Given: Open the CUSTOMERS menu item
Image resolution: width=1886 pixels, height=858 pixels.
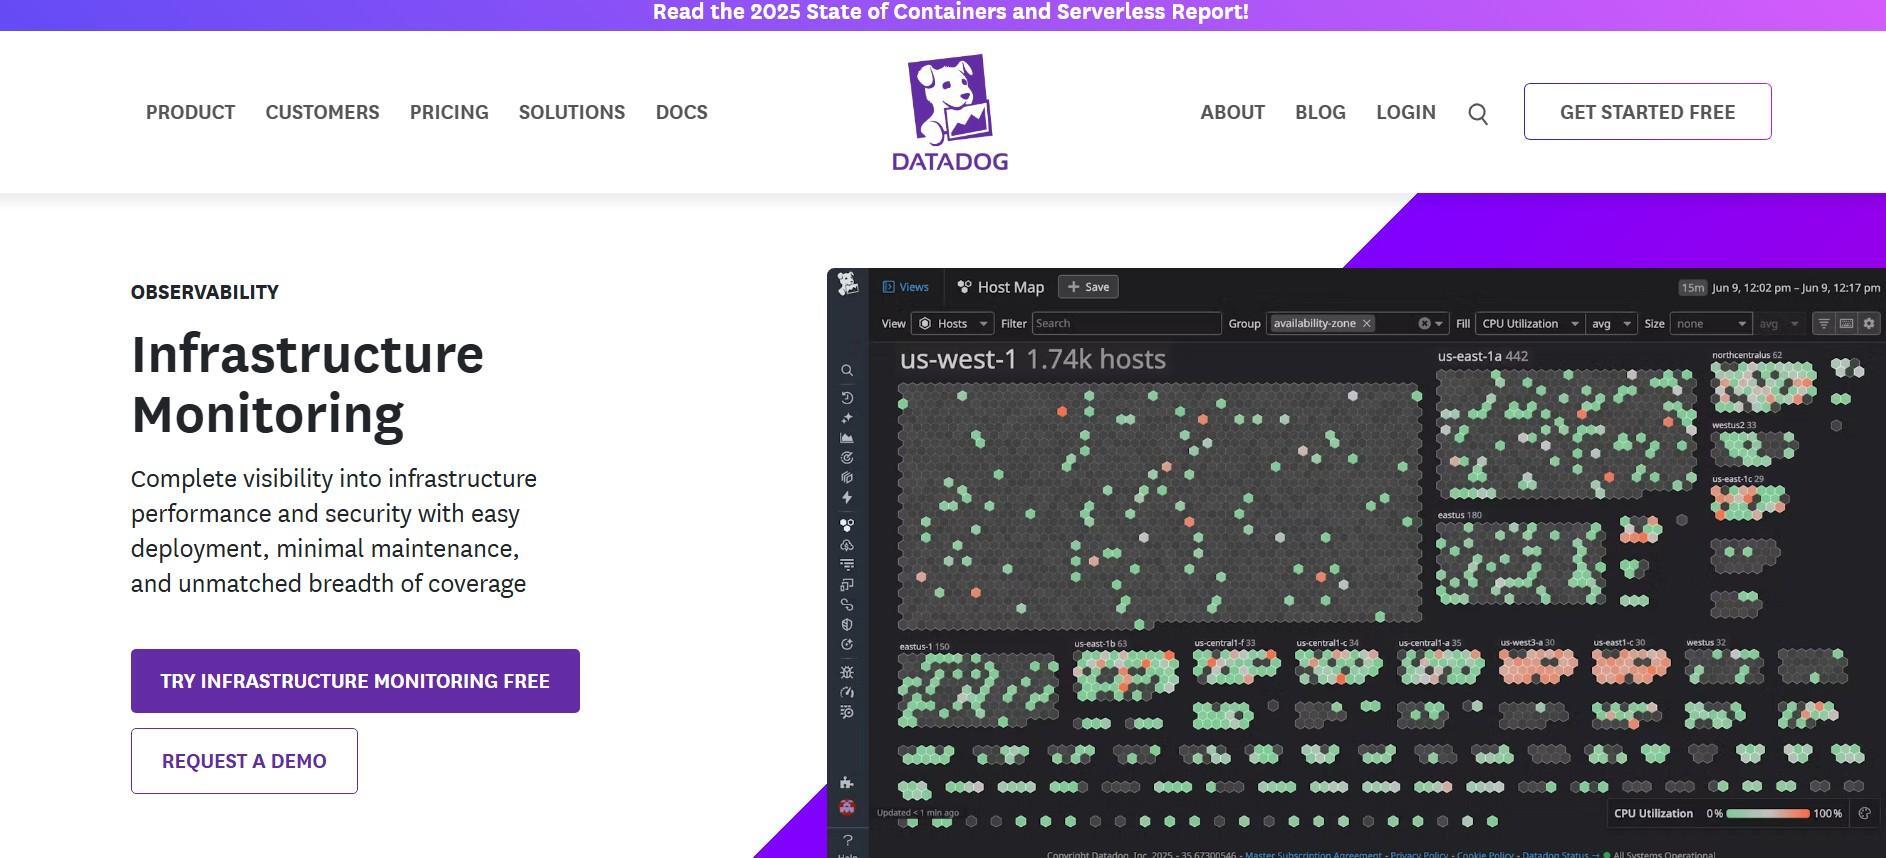Looking at the screenshot, I should pyautogui.click(x=322, y=112).
